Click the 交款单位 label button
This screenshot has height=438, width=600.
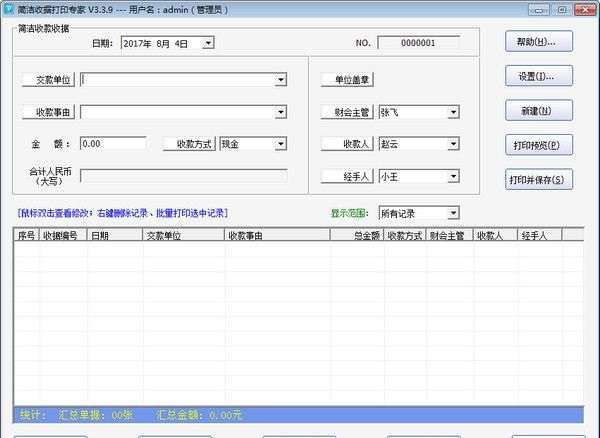coord(49,80)
